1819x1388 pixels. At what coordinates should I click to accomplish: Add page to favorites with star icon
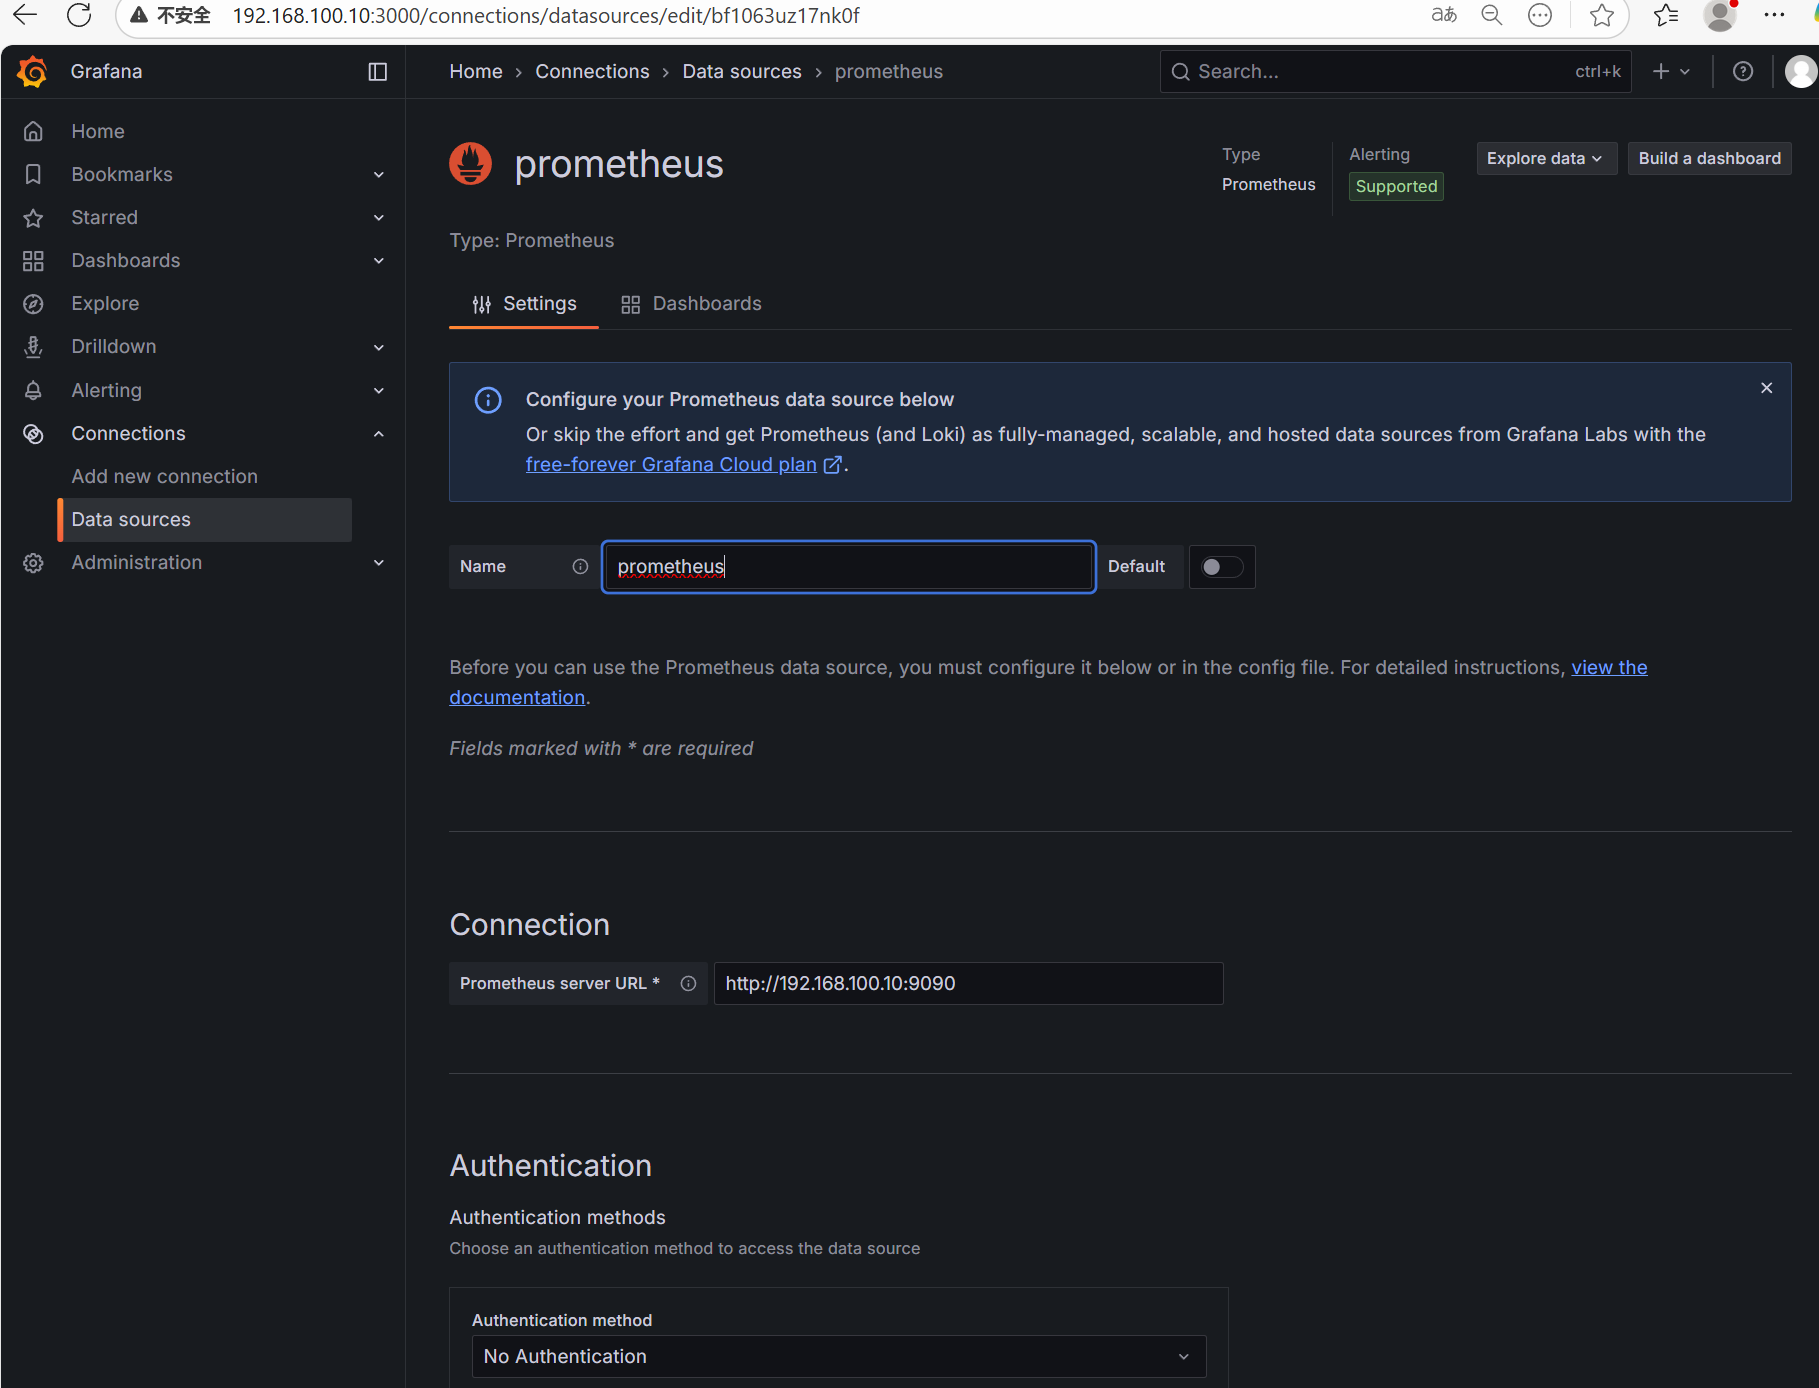1602,15
